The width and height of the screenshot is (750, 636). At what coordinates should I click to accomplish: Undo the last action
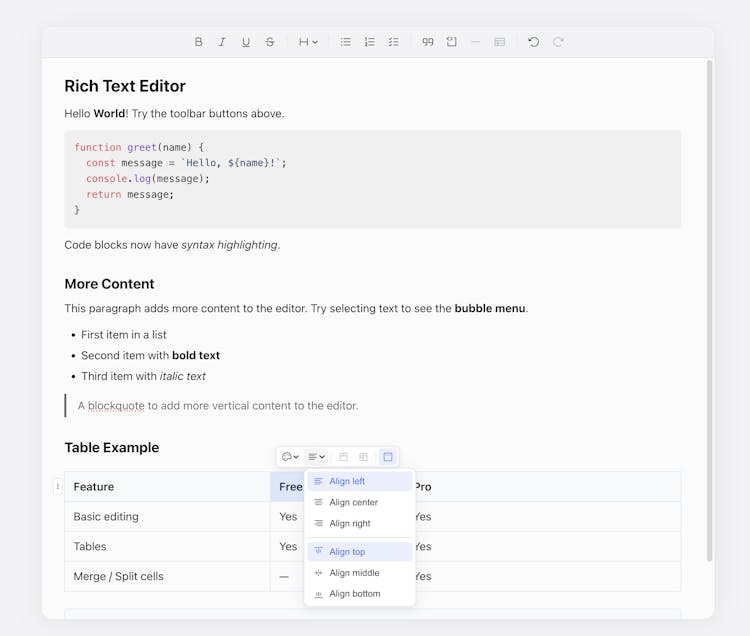pyautogui.click(x=533, y=42)
